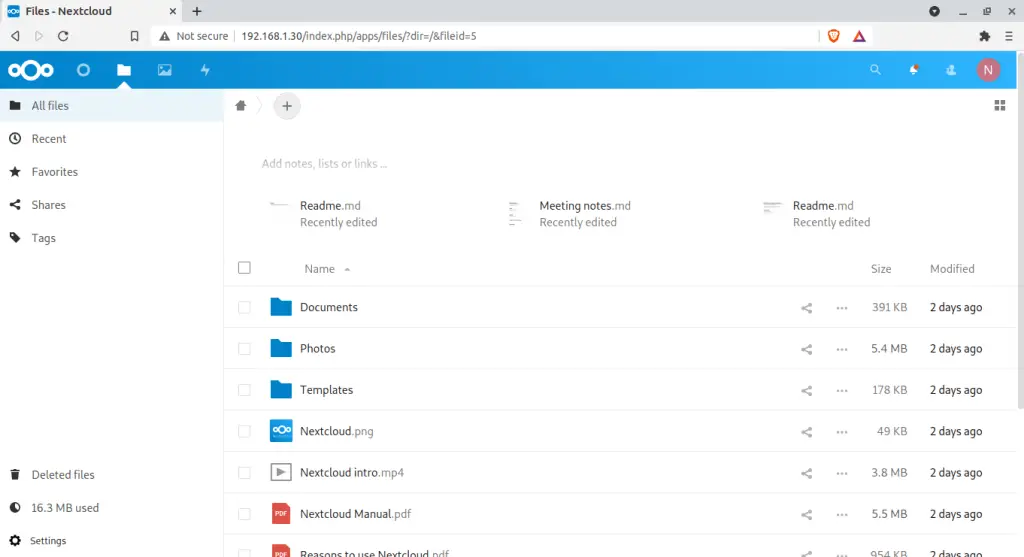Open the Templates folder
Viewport: 1024px width, 557px height.
click(x=327, y=390)
